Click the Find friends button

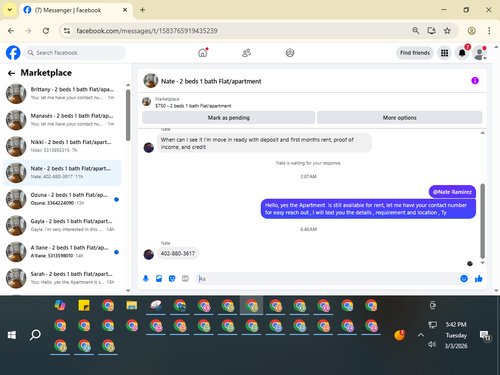[x=415, y=53]
